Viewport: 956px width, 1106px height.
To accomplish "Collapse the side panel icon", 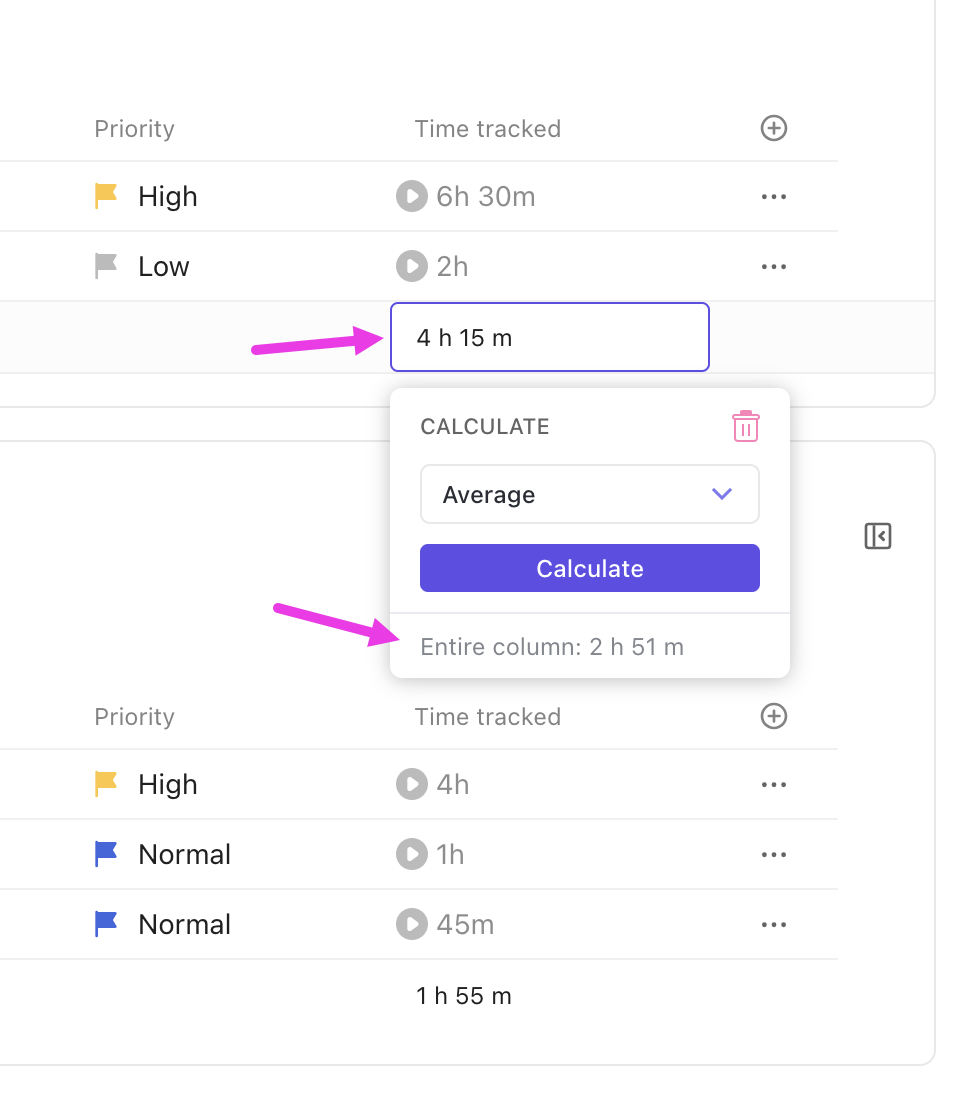I will [878, 536].
